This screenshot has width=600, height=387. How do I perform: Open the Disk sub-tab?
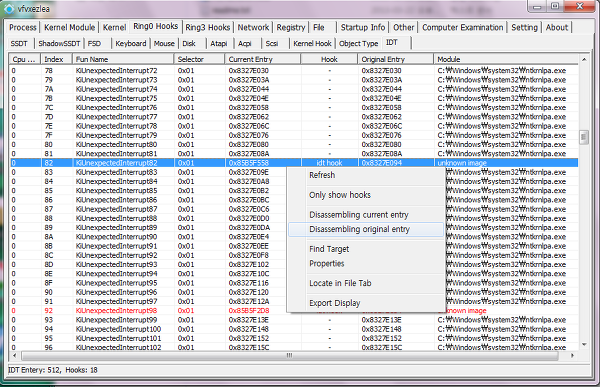(x=189, y=44)
